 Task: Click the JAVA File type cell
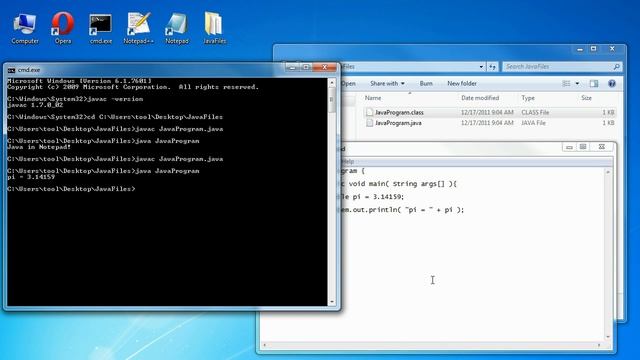(x=533, y=123)
